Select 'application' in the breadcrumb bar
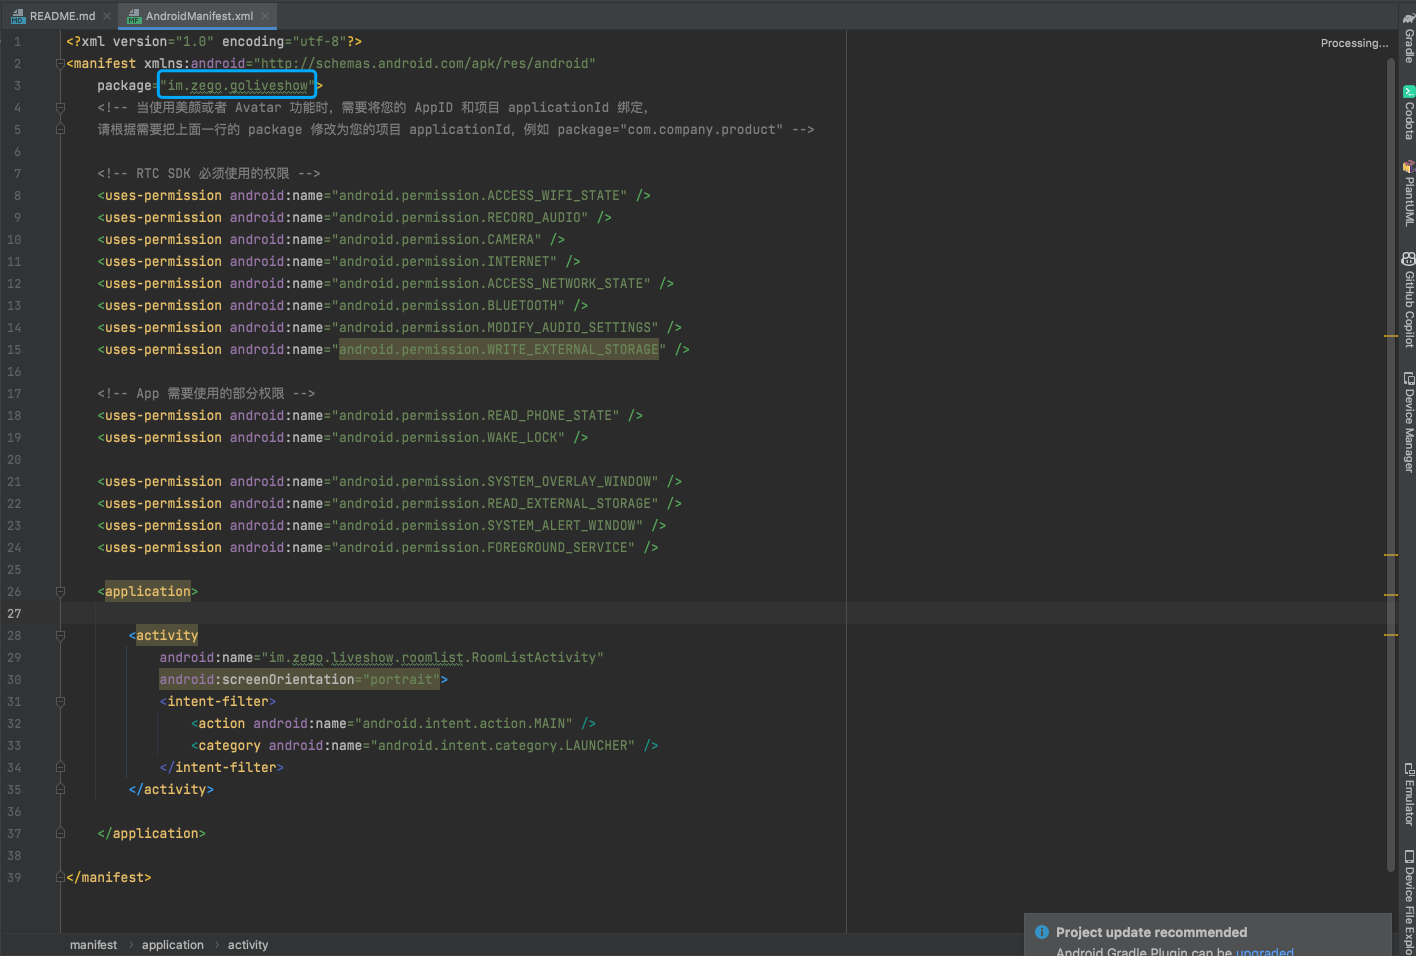Screen dimensions: 1416x956 coord(172,945)
